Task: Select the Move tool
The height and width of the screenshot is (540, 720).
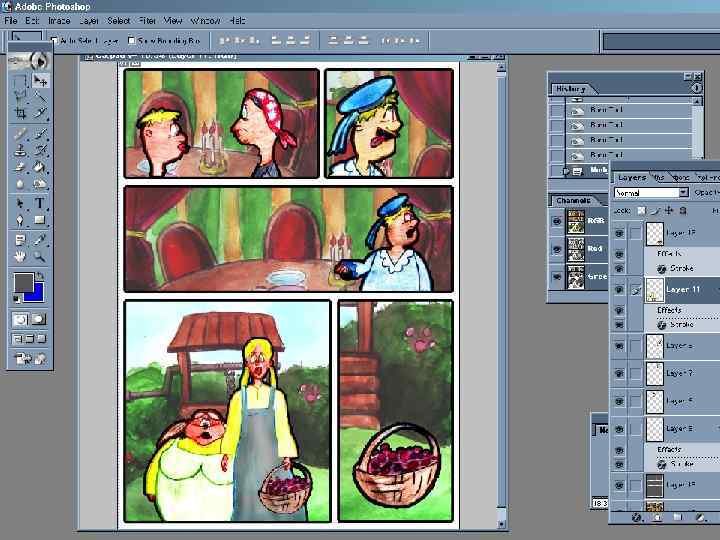Action: tap(40, 82)
